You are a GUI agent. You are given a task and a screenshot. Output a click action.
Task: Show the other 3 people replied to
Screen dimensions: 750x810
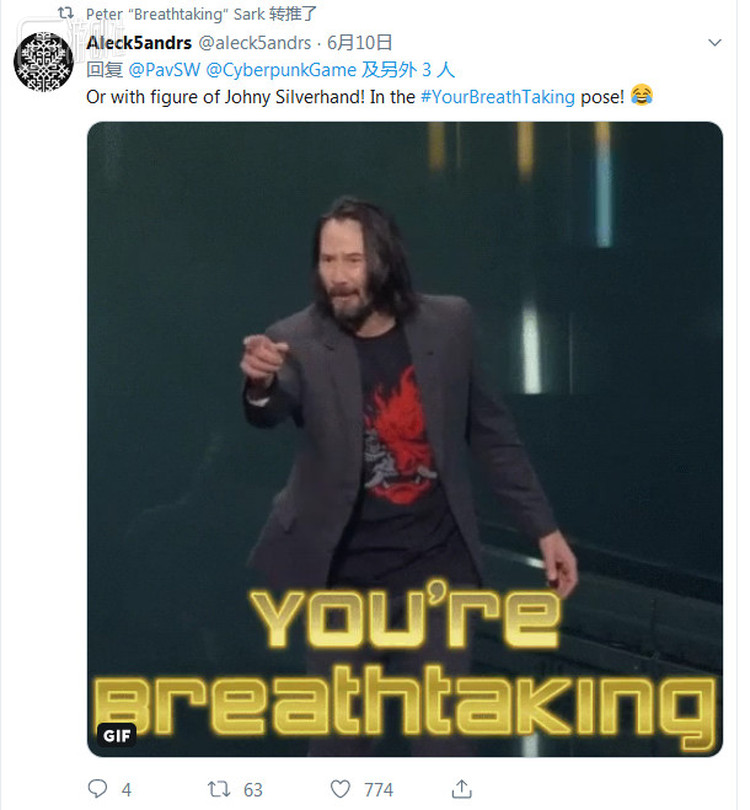[x=408, y=70]
